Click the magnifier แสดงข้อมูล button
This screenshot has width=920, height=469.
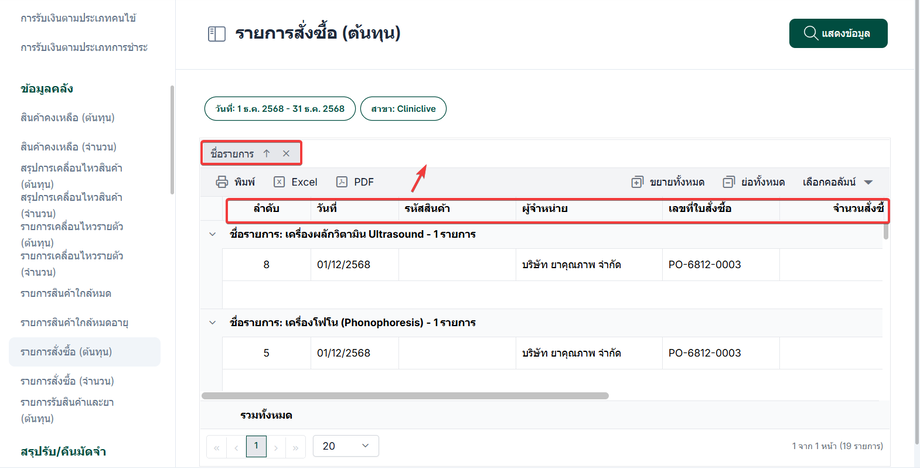(838, 33)
